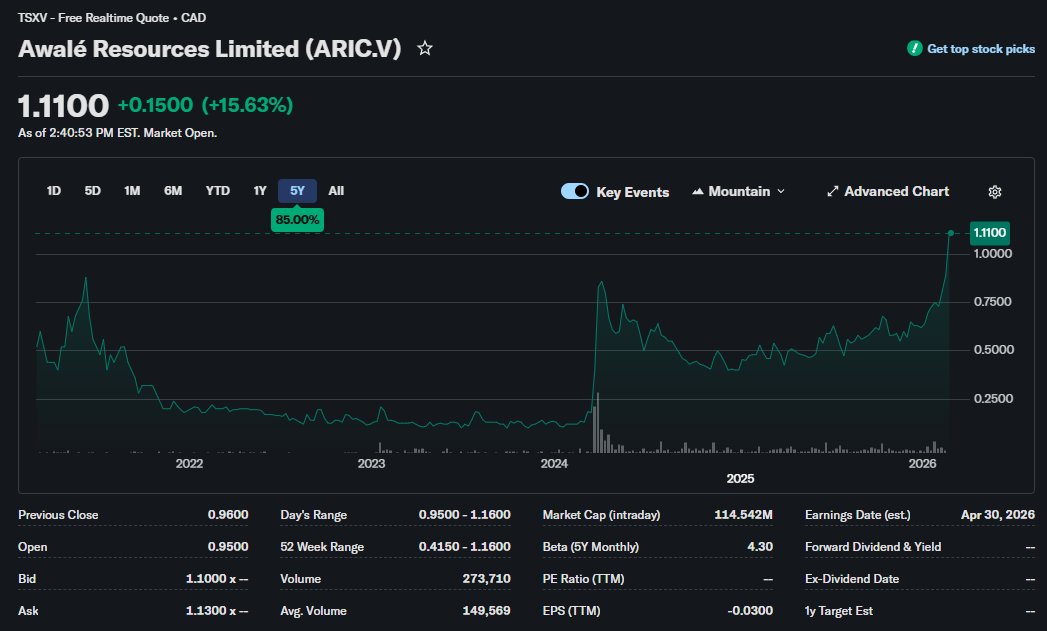
Task: Toggle the Key Events switch
Action: click(575, 192)
